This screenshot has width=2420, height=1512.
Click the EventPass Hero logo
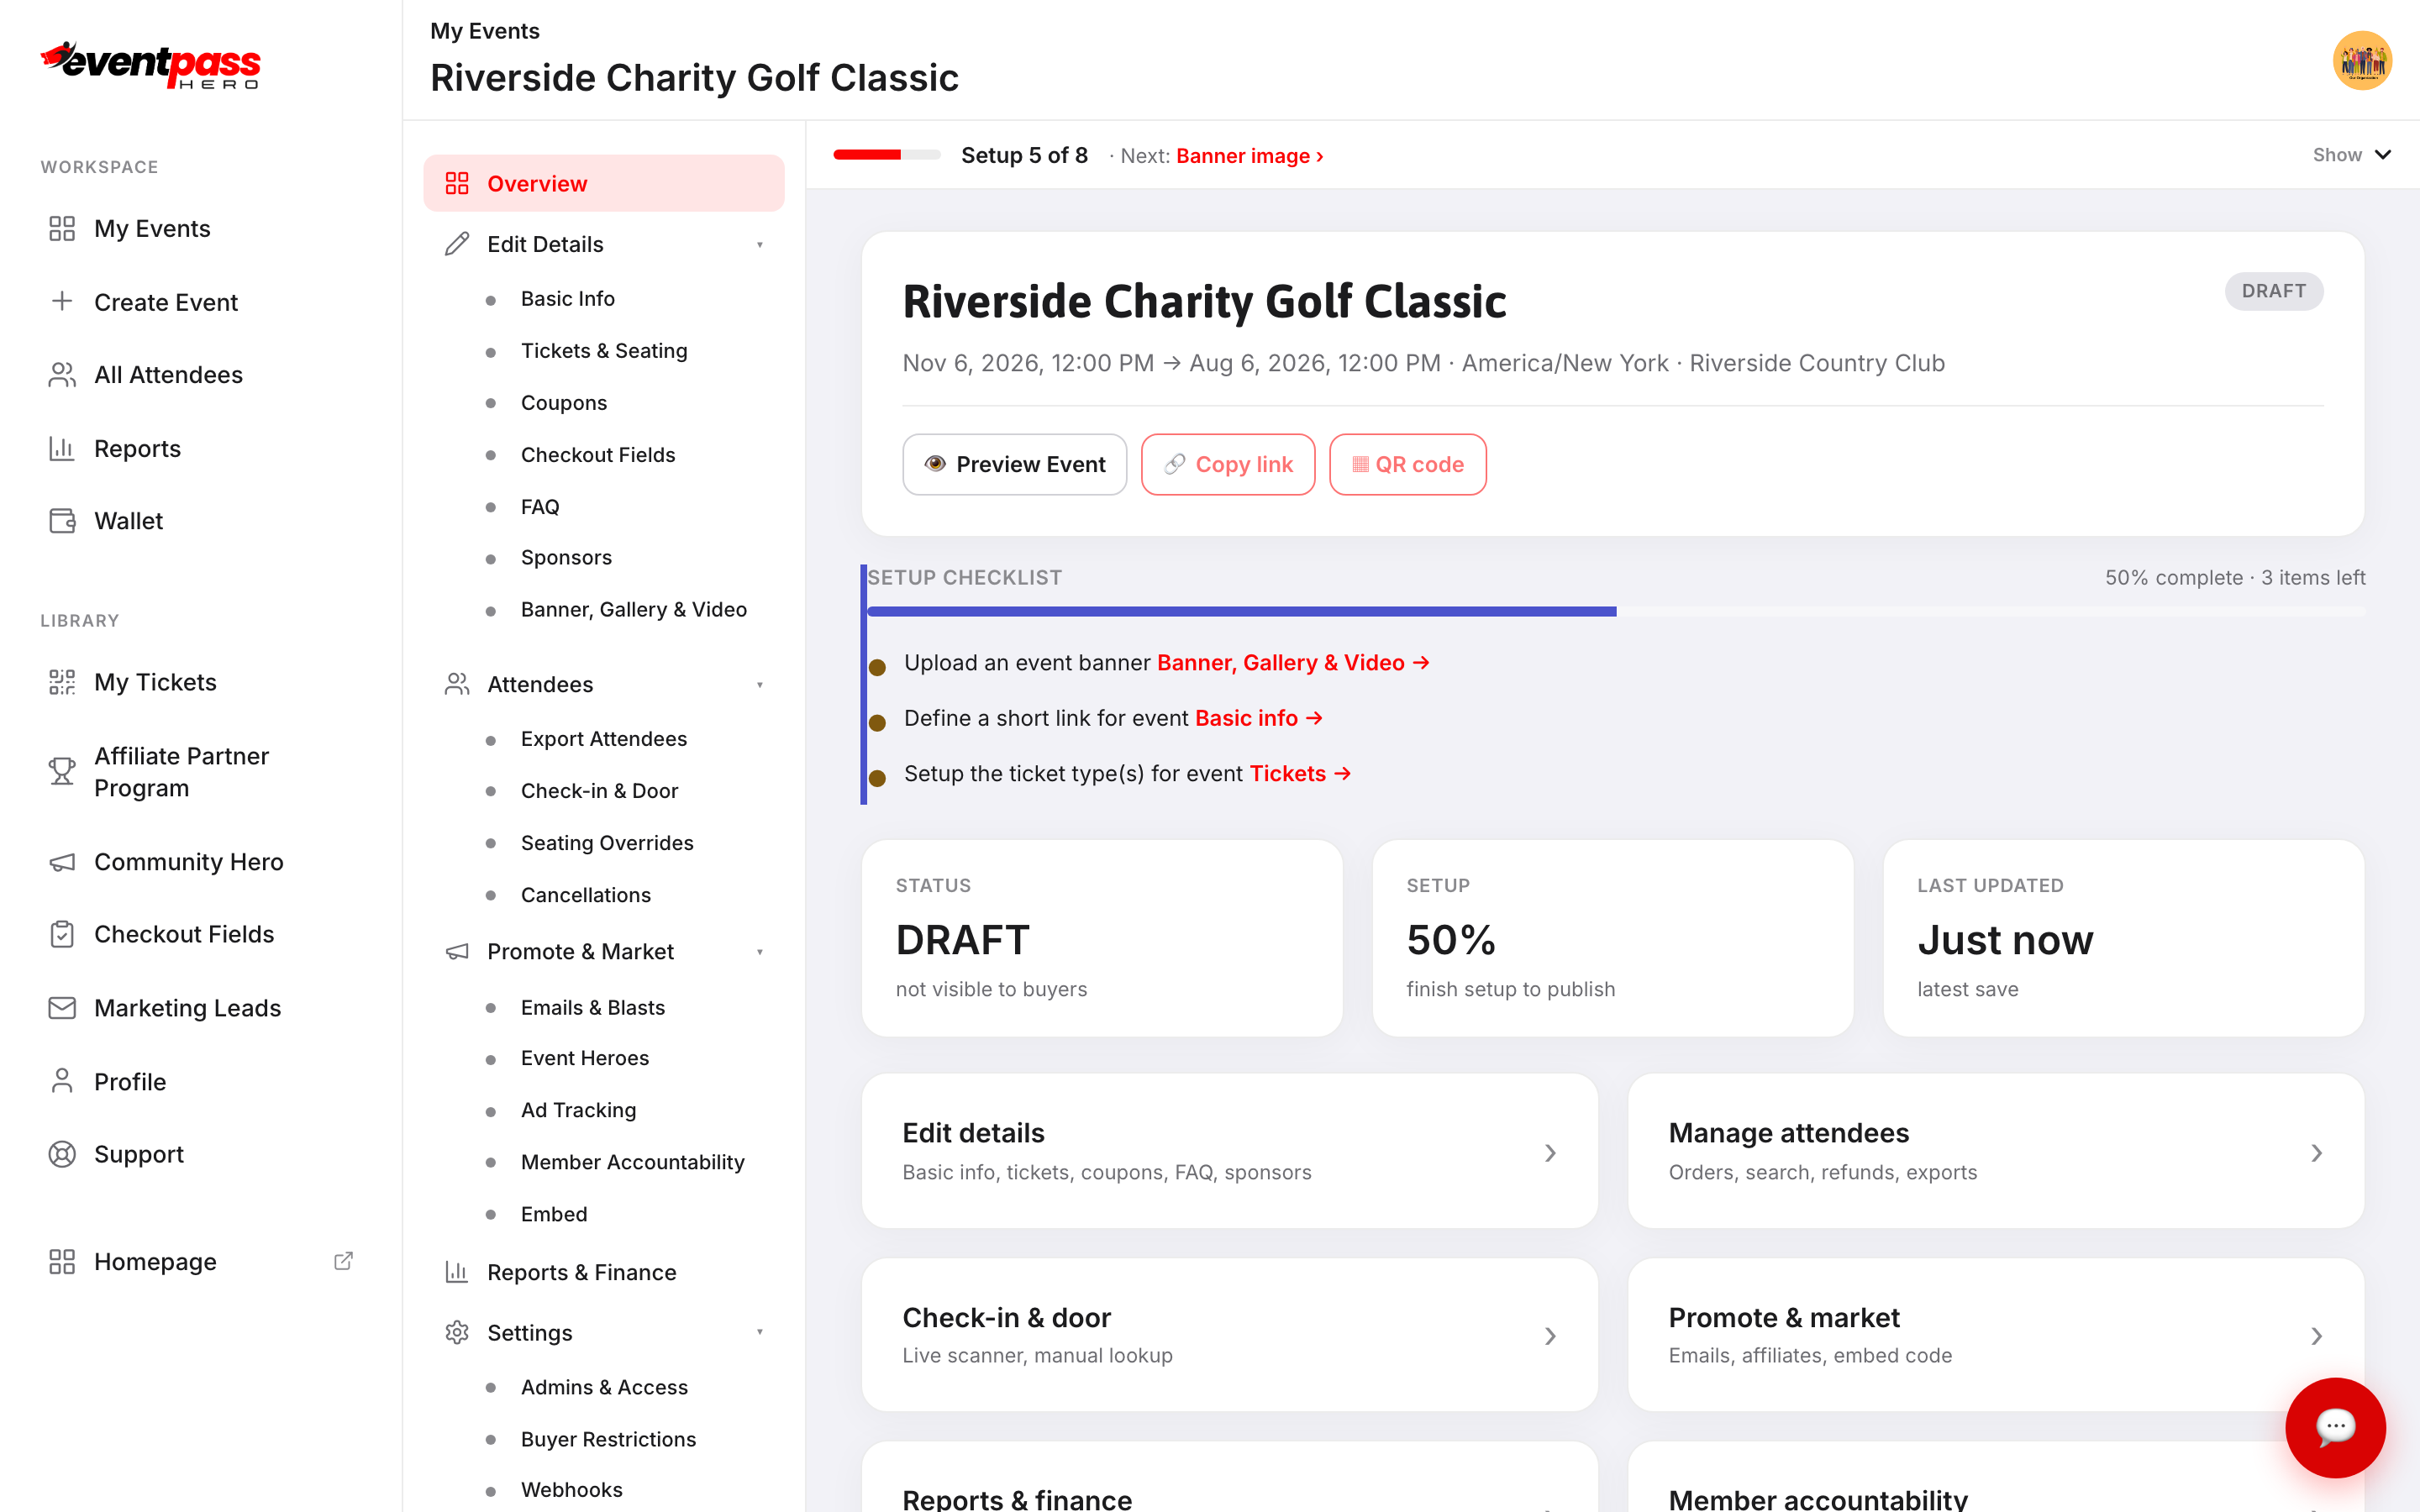click(150, 65)
